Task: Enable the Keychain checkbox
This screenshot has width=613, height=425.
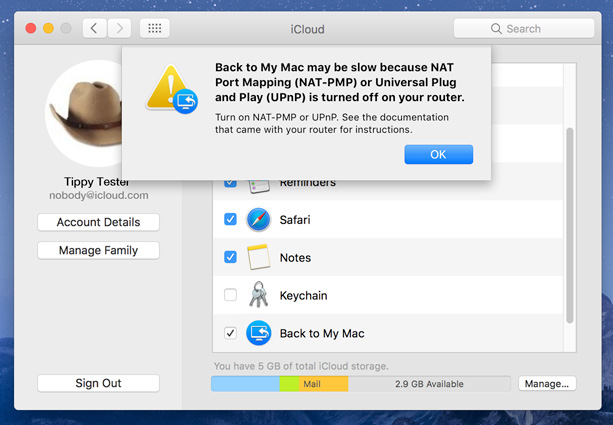Action: point(230,294)
